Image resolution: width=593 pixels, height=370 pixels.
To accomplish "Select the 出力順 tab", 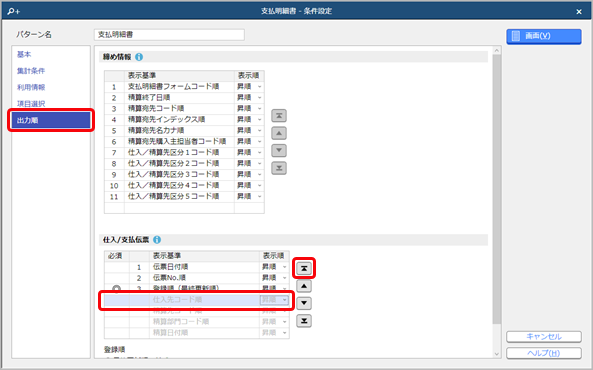I will pyautogui.click(x=51, y=120).
